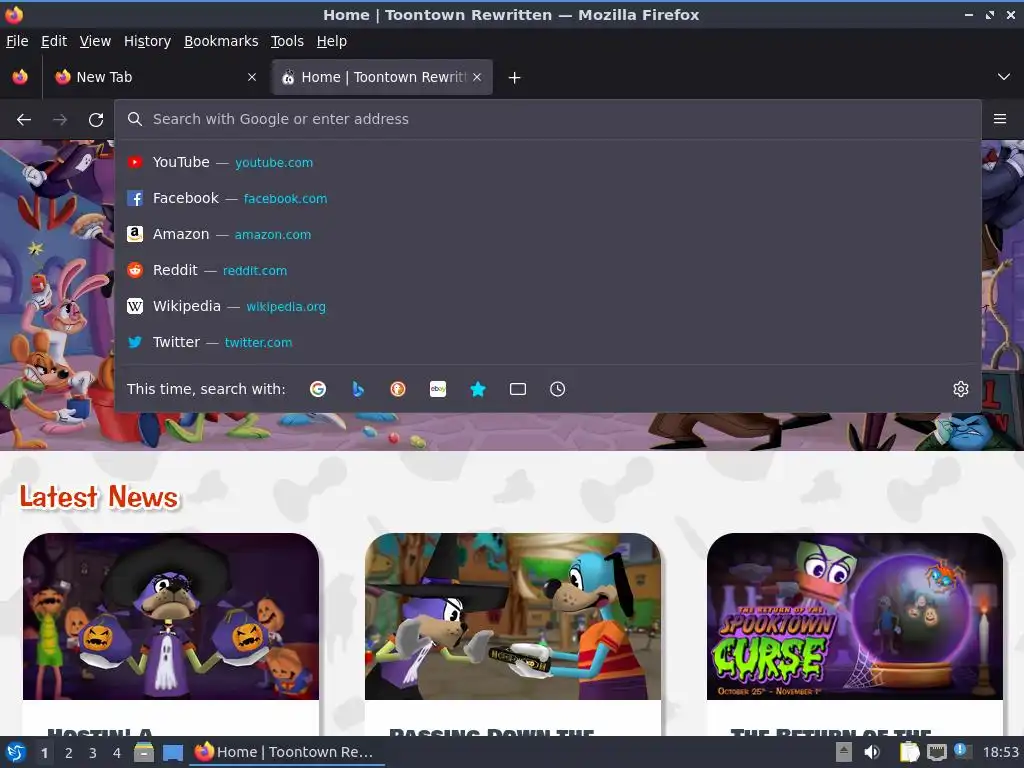Close the Toontown Rewritten tab

pos(477,77)
